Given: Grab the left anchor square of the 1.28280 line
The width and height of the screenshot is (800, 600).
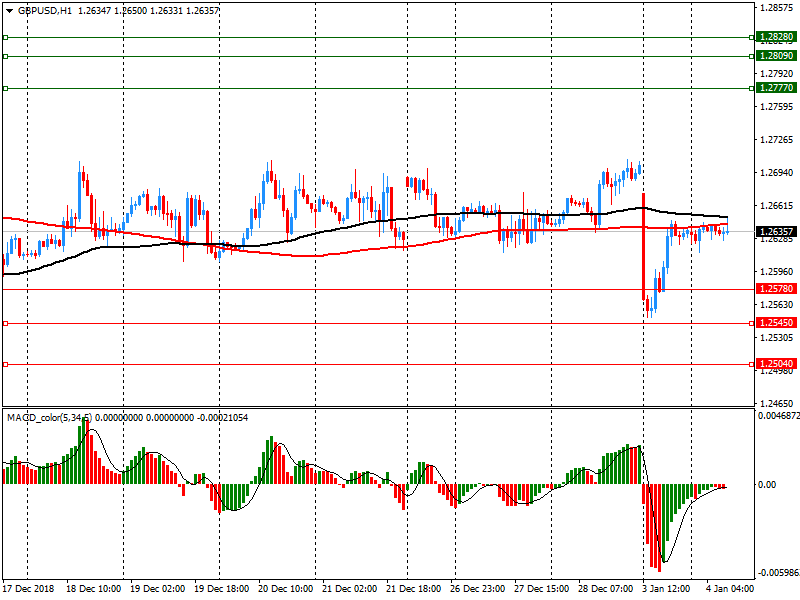Looking at the screenshot, I should point(5,37).
